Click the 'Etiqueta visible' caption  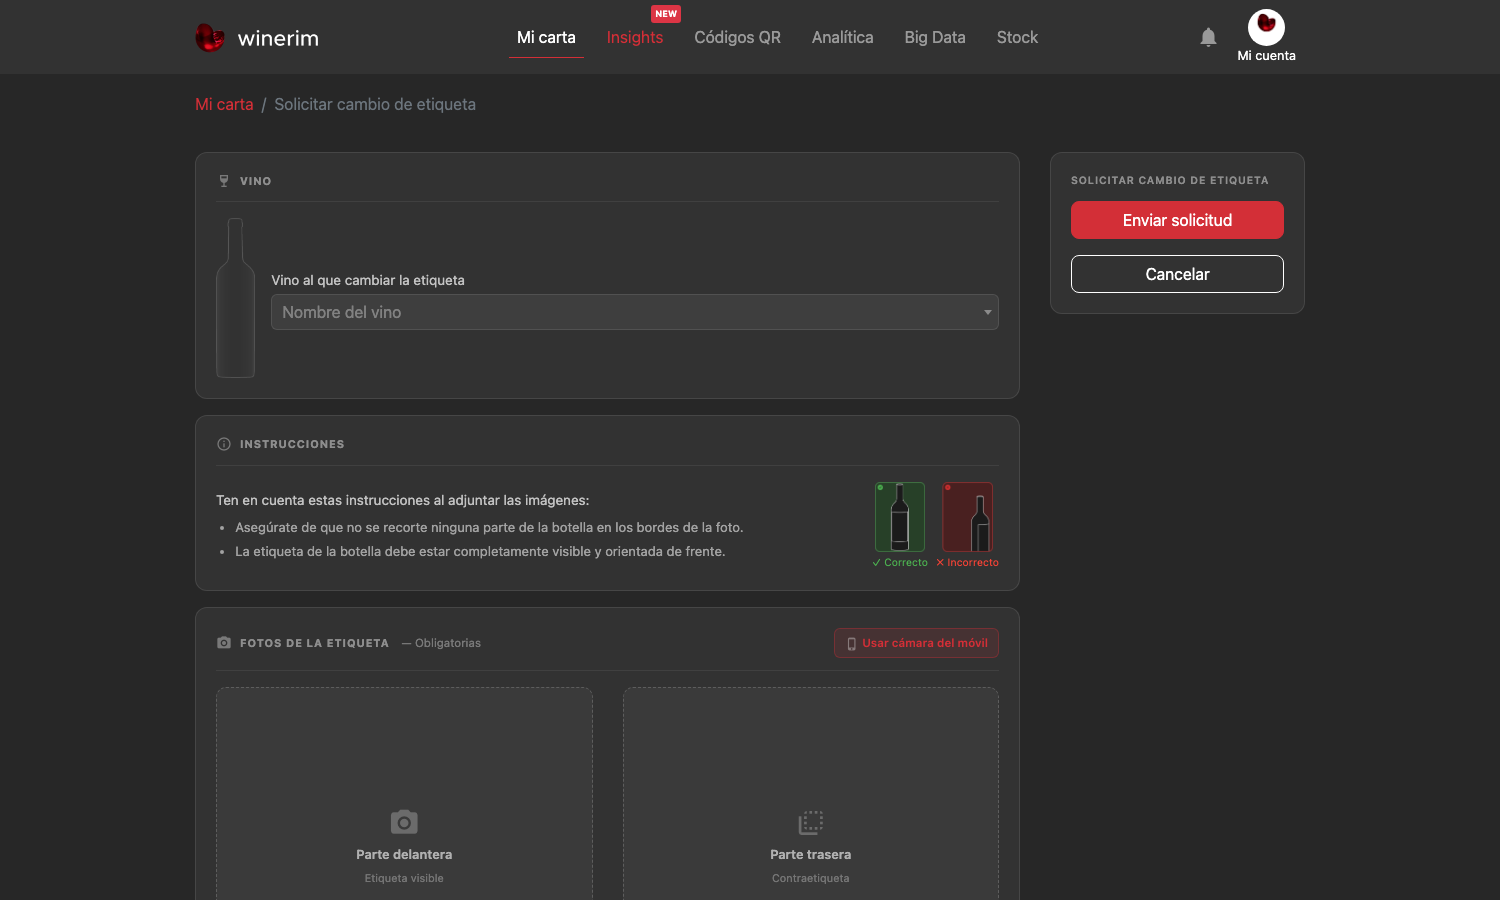tap(404, 878)
